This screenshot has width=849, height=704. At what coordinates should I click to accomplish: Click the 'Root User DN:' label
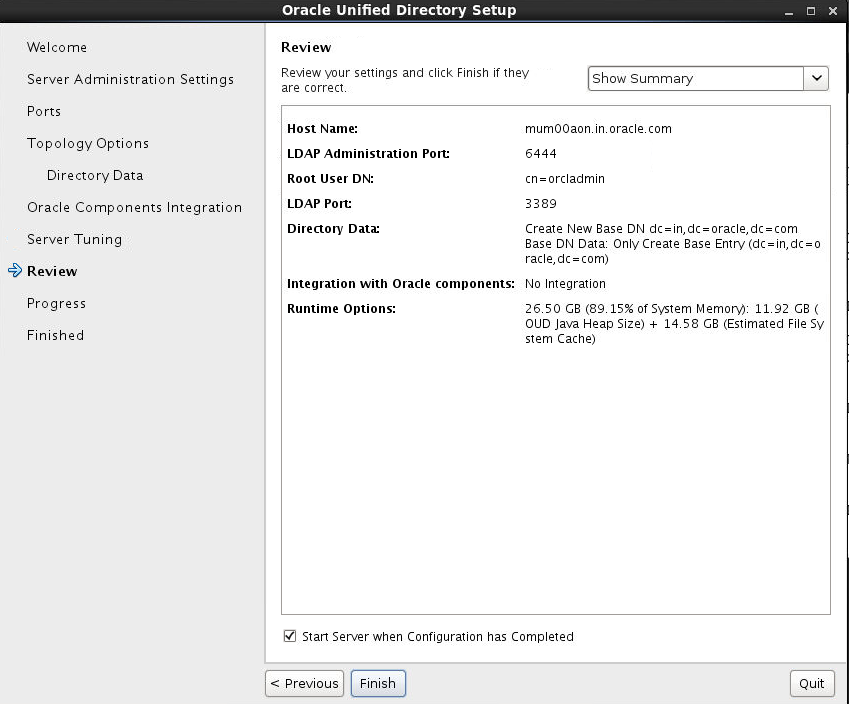pos(330,179)
